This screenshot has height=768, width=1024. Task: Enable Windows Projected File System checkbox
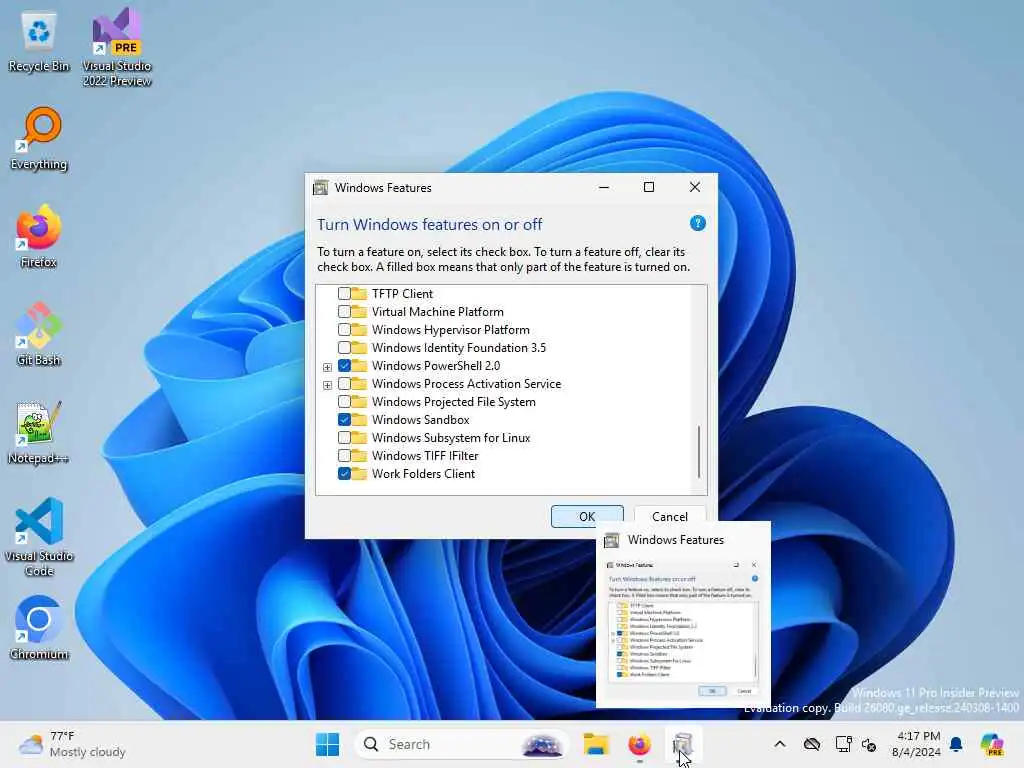coord(344,402)
